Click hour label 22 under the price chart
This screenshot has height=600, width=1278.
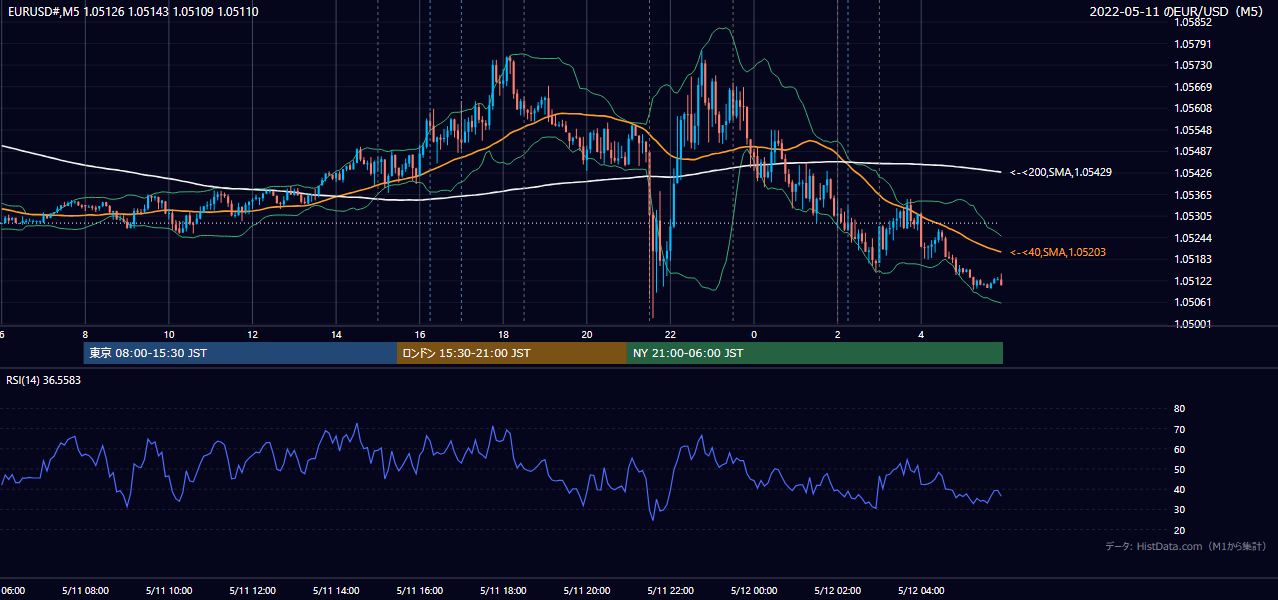coord(670,335)
